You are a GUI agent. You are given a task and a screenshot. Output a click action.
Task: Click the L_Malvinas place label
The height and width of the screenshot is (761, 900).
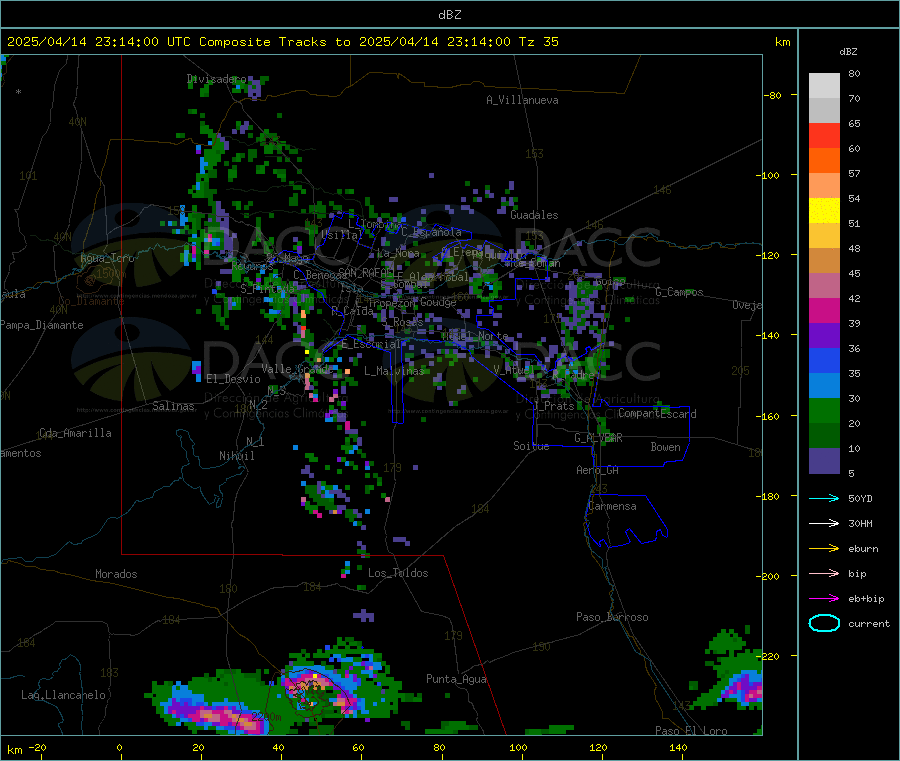(x=394, y=371)
